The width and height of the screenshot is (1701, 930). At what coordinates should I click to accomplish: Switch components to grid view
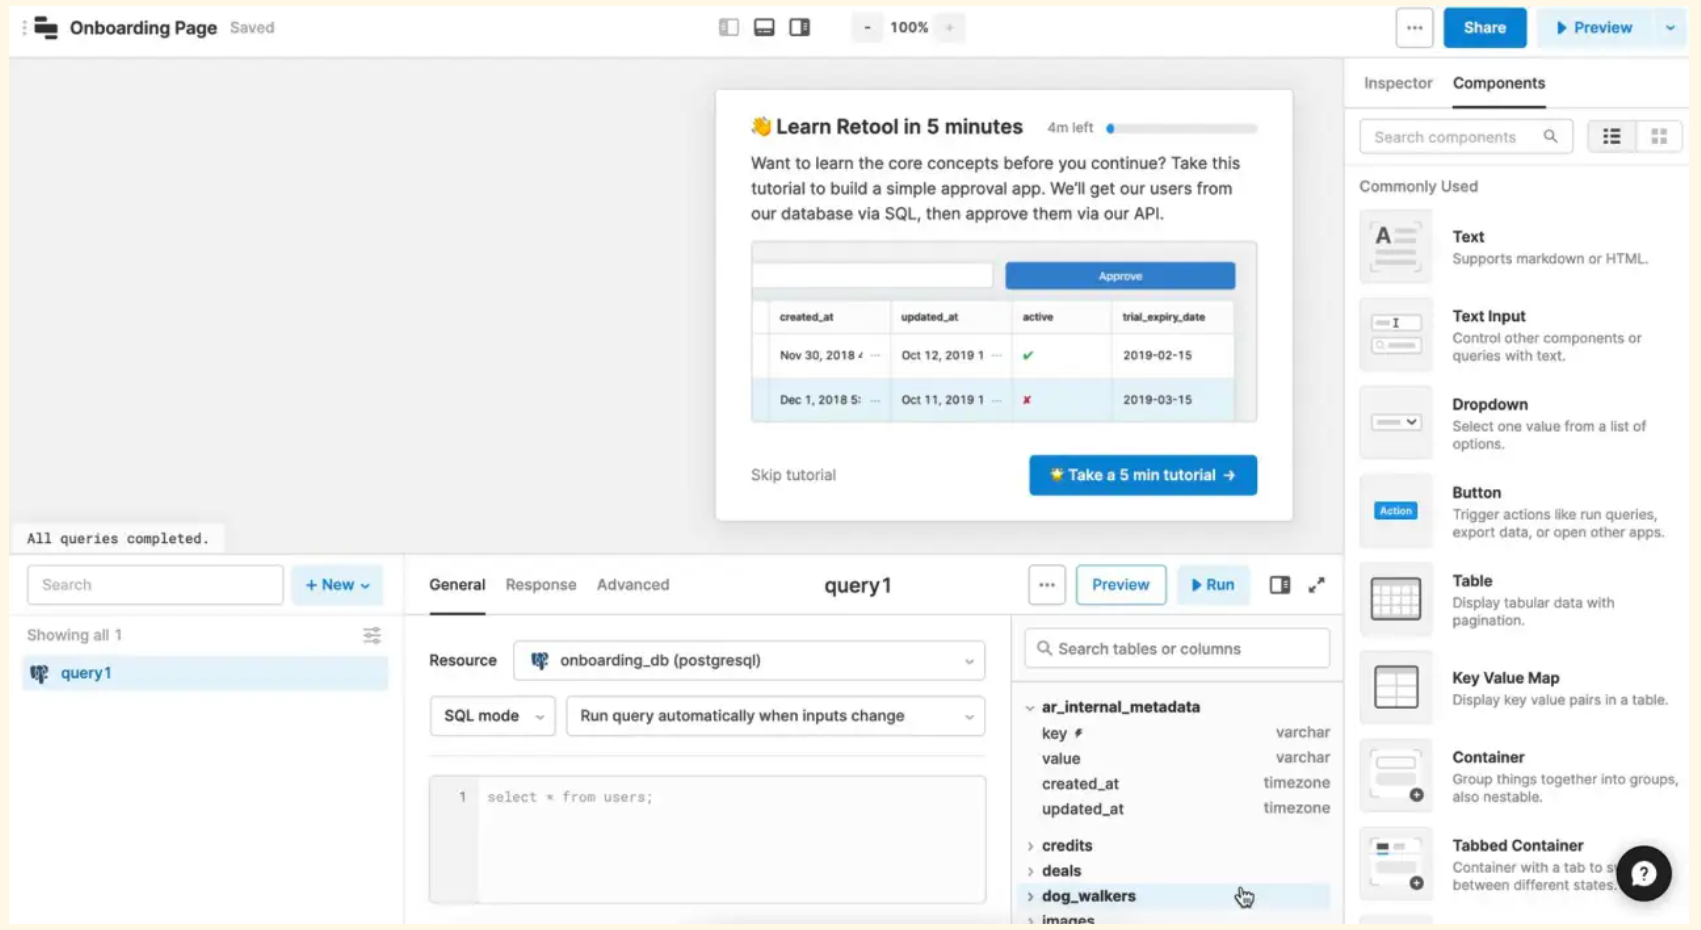(x=1659, y=136)
